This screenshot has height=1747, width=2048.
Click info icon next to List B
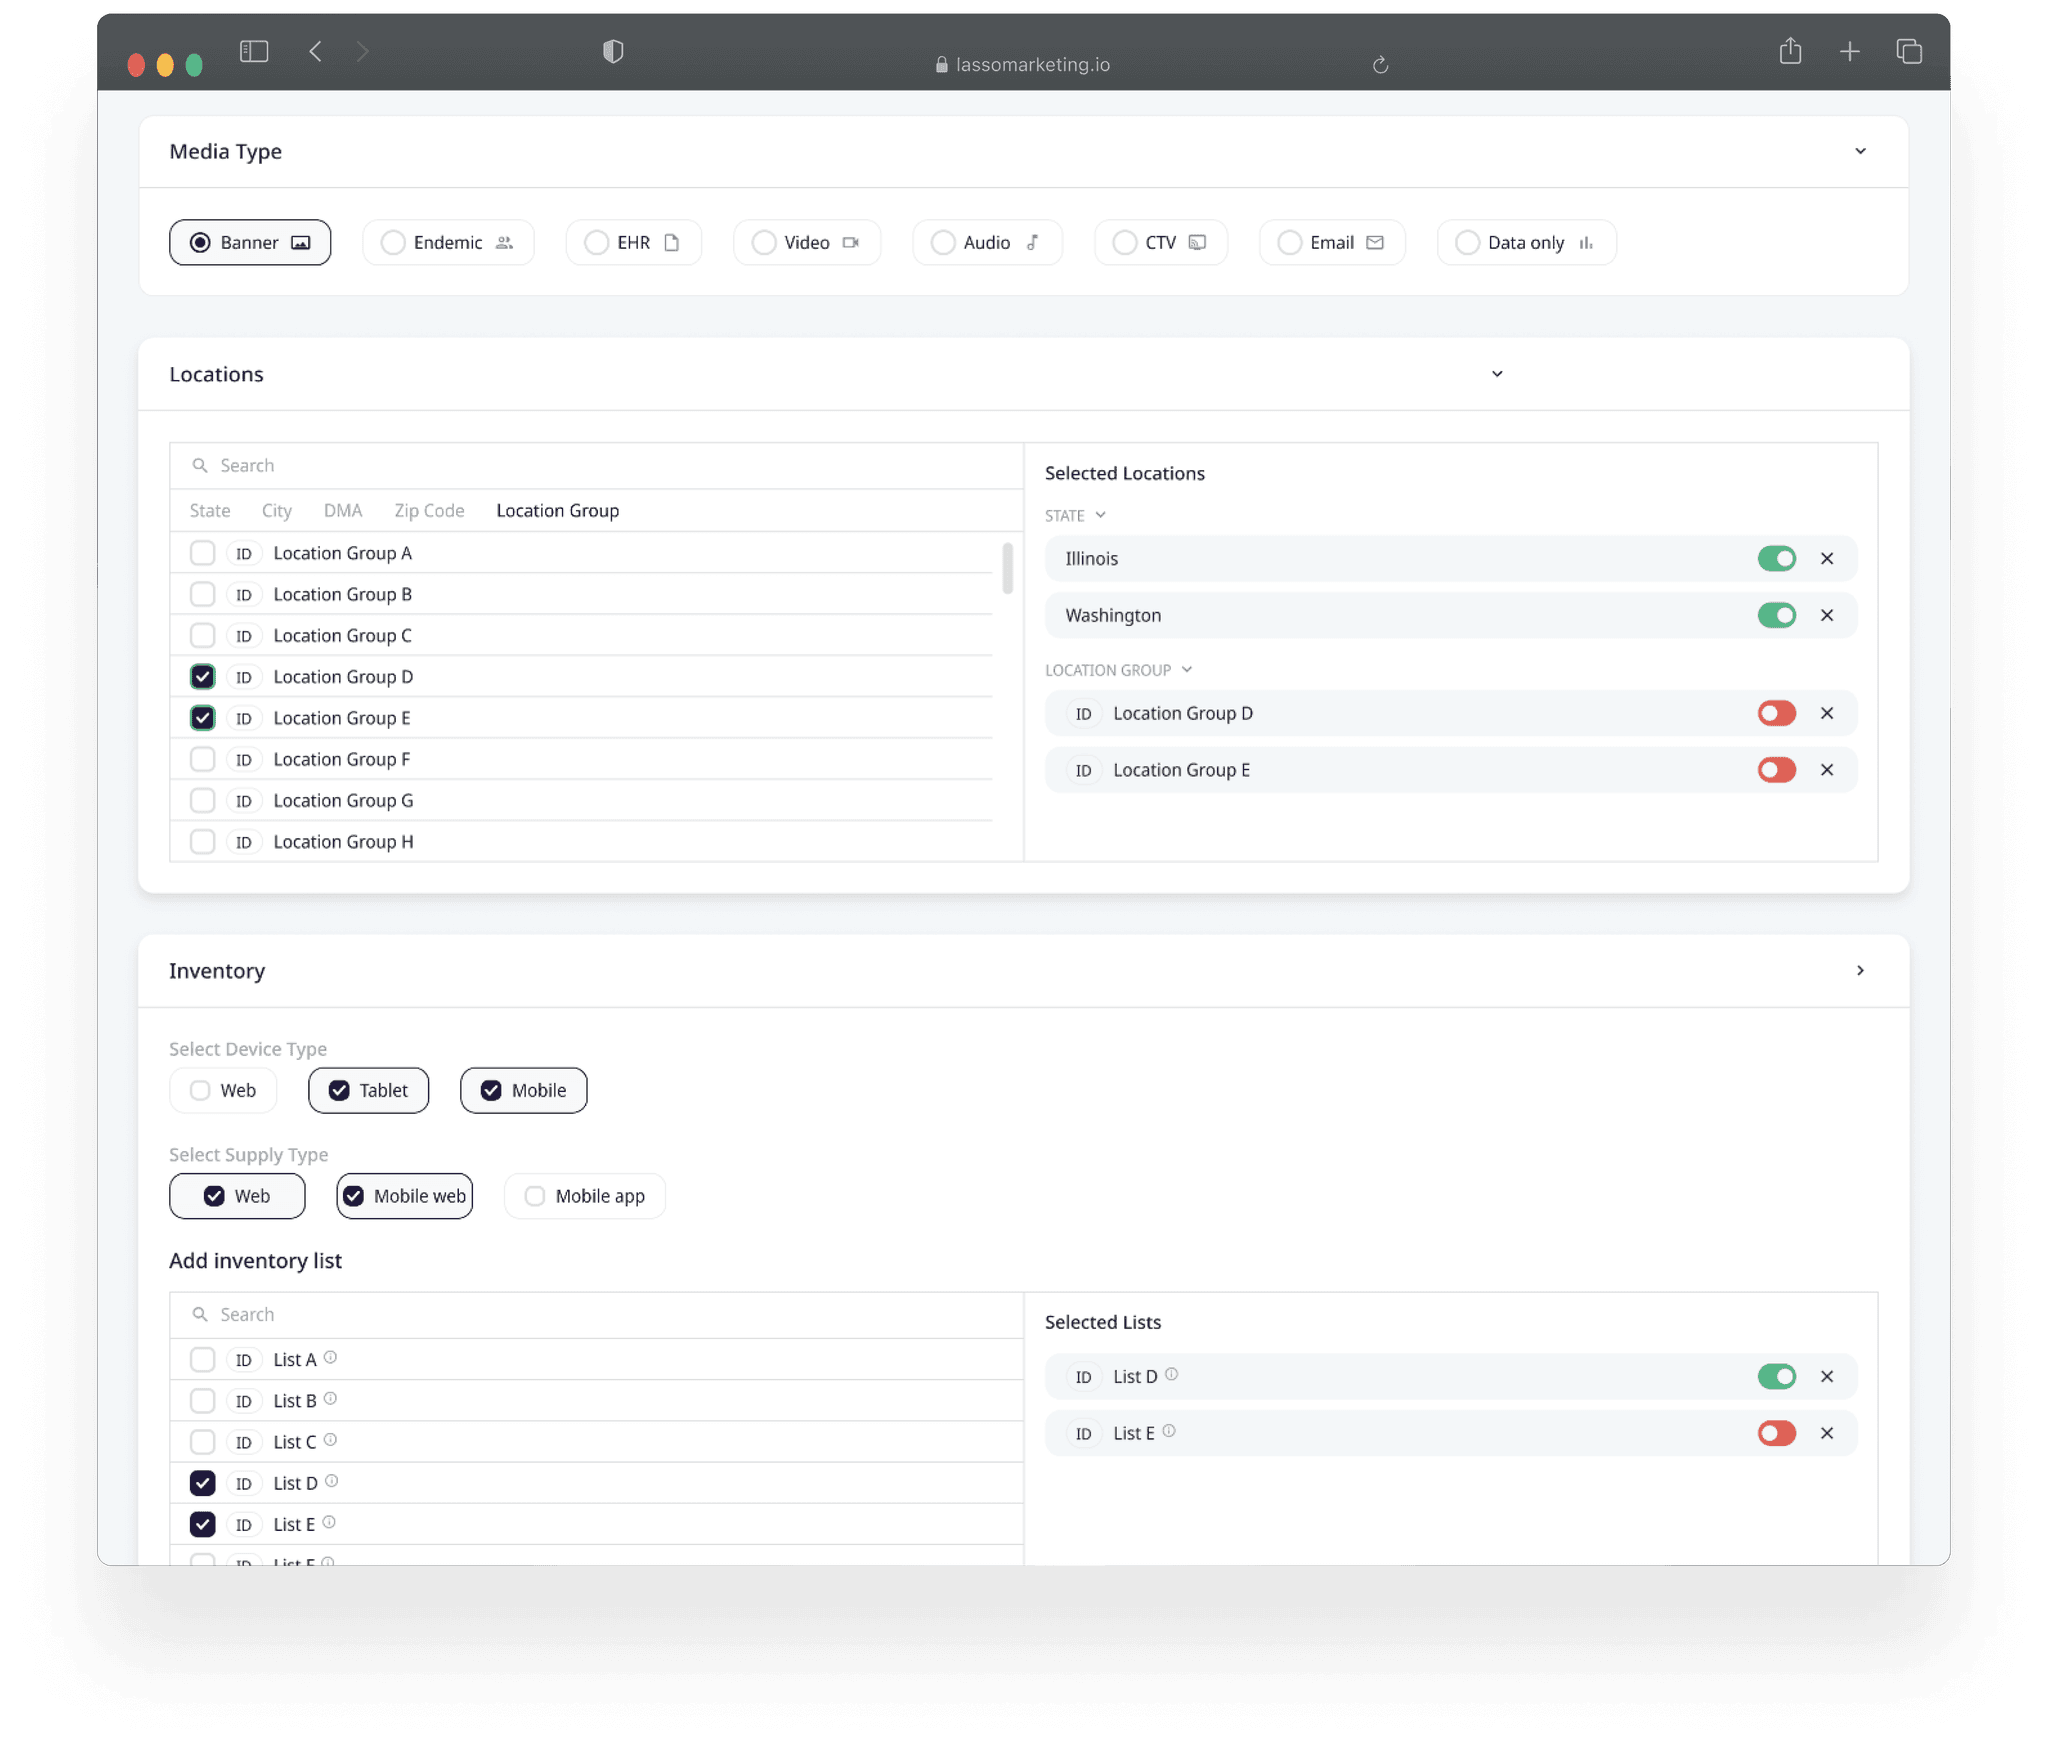[330, 1398]
